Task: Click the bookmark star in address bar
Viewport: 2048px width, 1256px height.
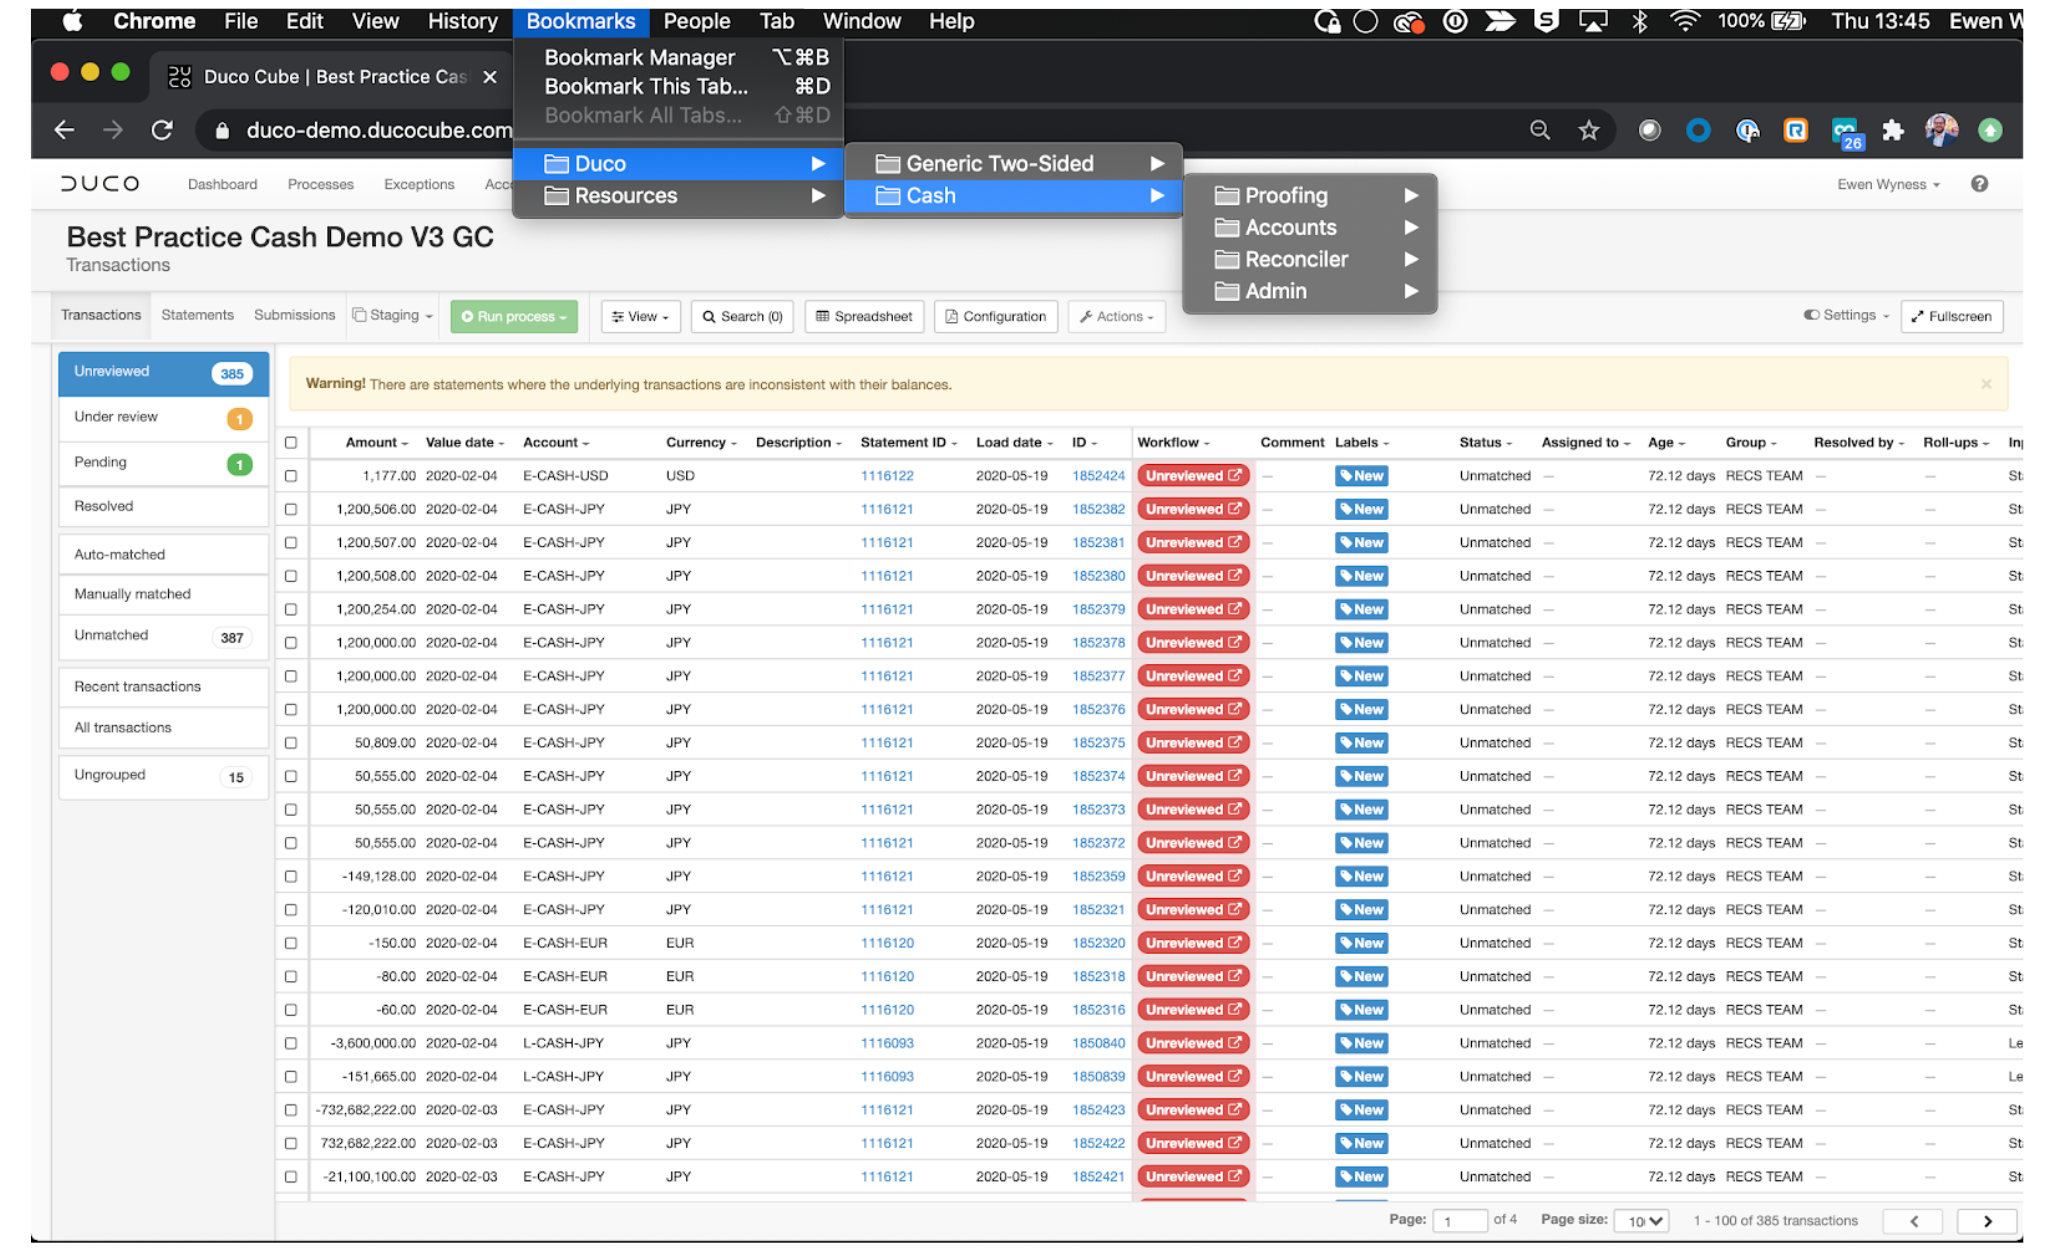Action: [1589, 130]
